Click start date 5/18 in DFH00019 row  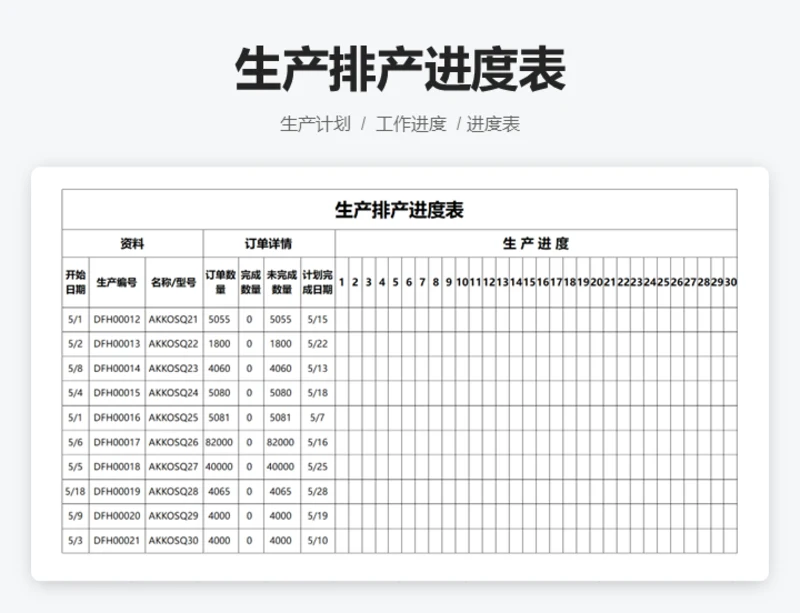point(75,492)
